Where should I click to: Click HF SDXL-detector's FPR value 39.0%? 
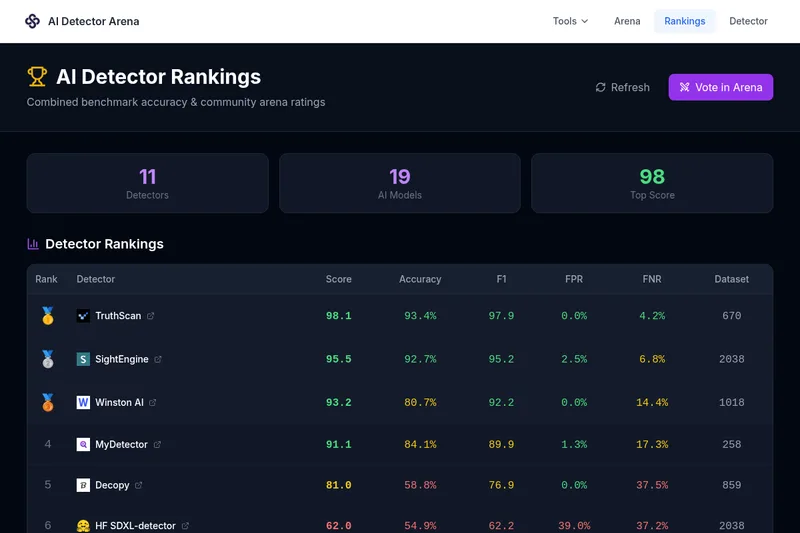(574, 526)
